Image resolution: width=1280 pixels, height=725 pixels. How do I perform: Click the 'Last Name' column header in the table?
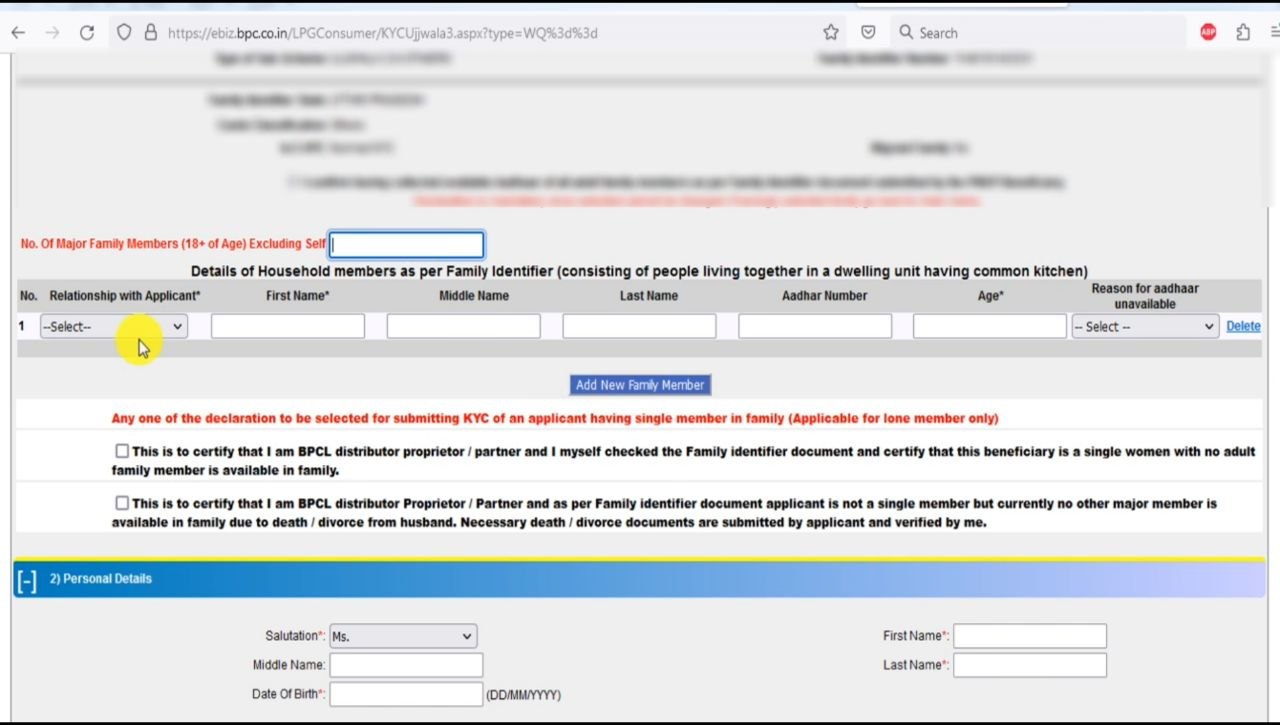pos(649,296)
